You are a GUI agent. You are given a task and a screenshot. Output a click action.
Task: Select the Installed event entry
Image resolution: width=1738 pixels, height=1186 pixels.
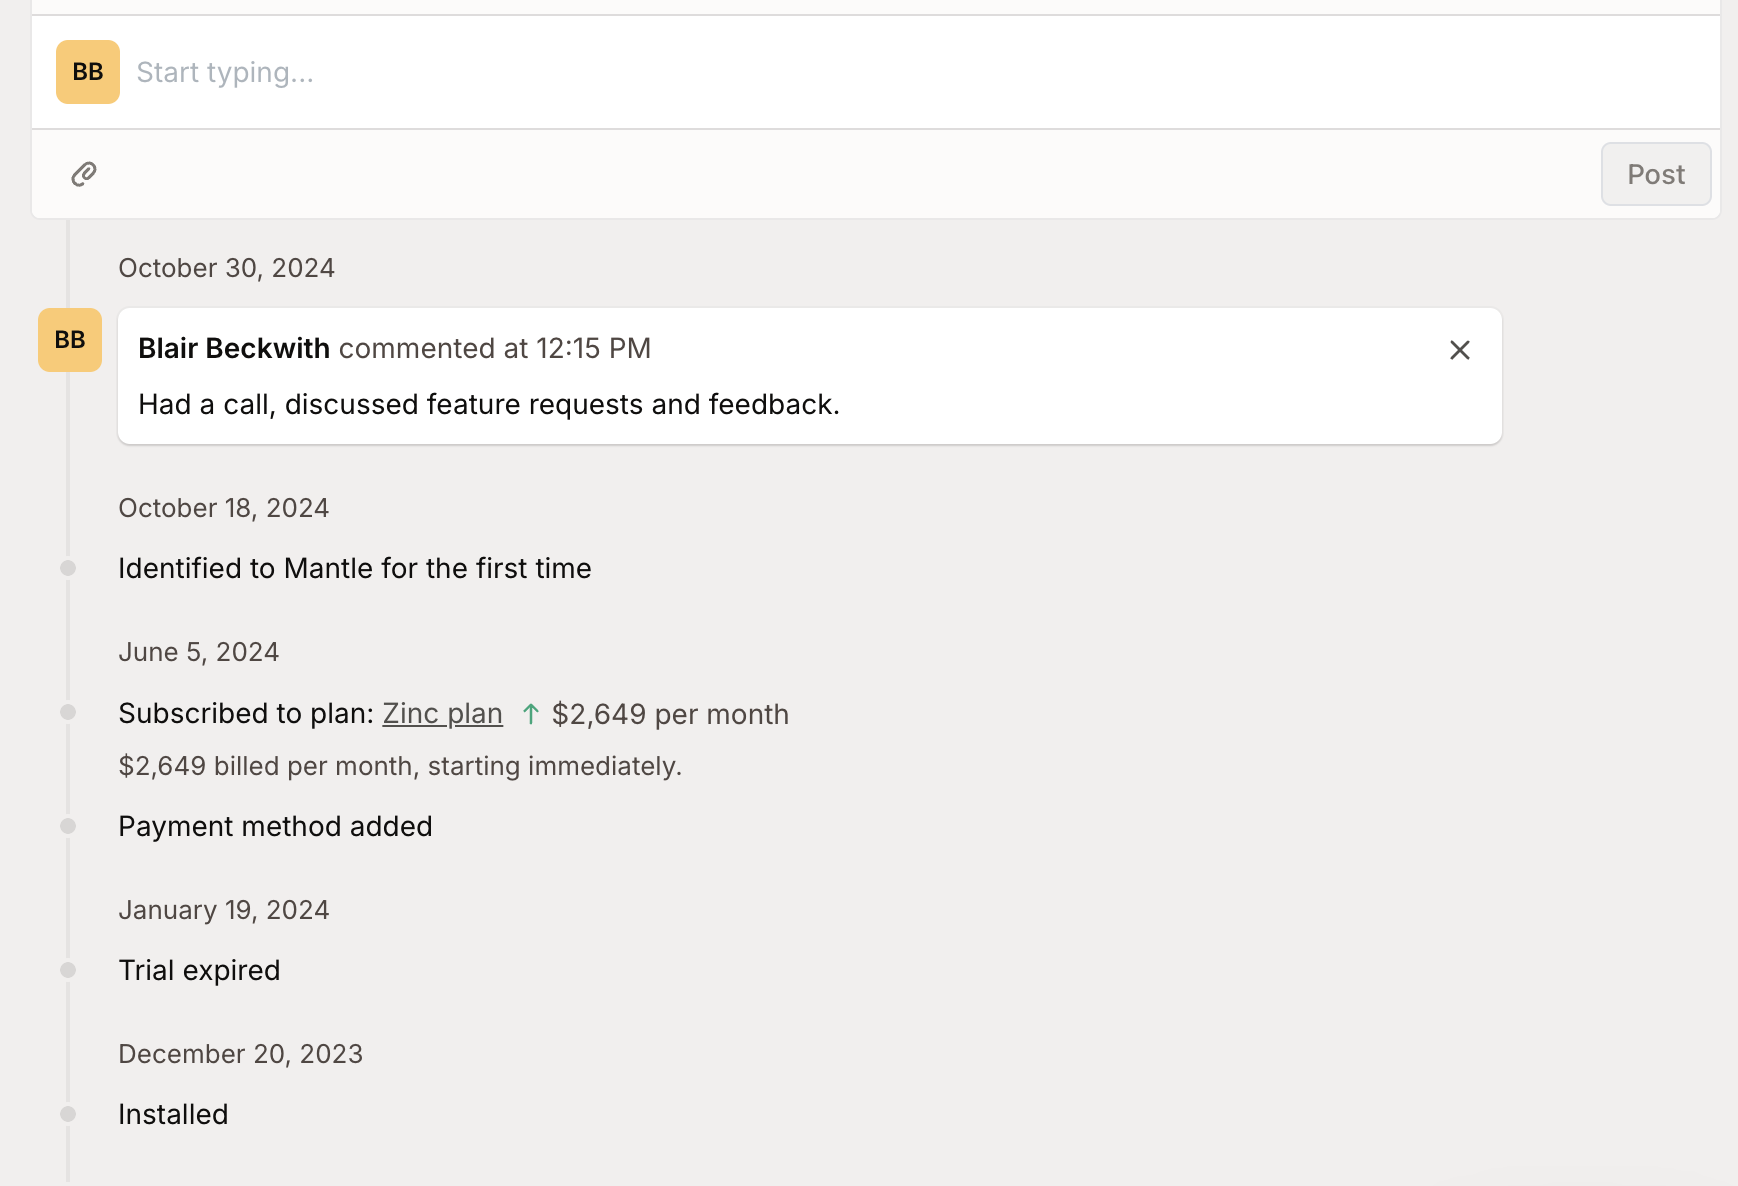click(x=173, y=1114)
